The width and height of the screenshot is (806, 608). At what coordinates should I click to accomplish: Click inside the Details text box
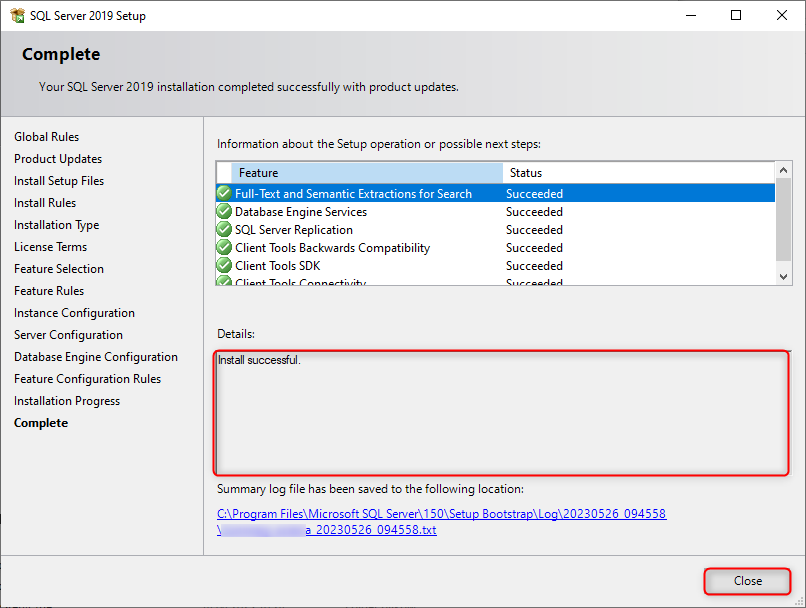(x=501, y=413)
